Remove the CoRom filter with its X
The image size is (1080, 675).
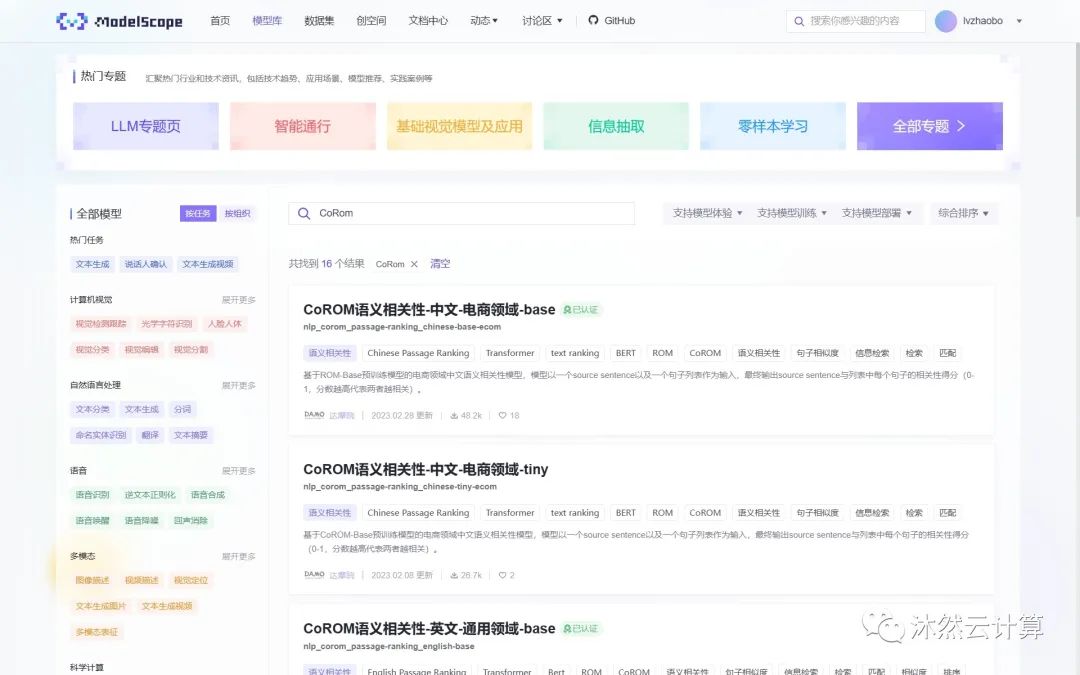(414, 264)
